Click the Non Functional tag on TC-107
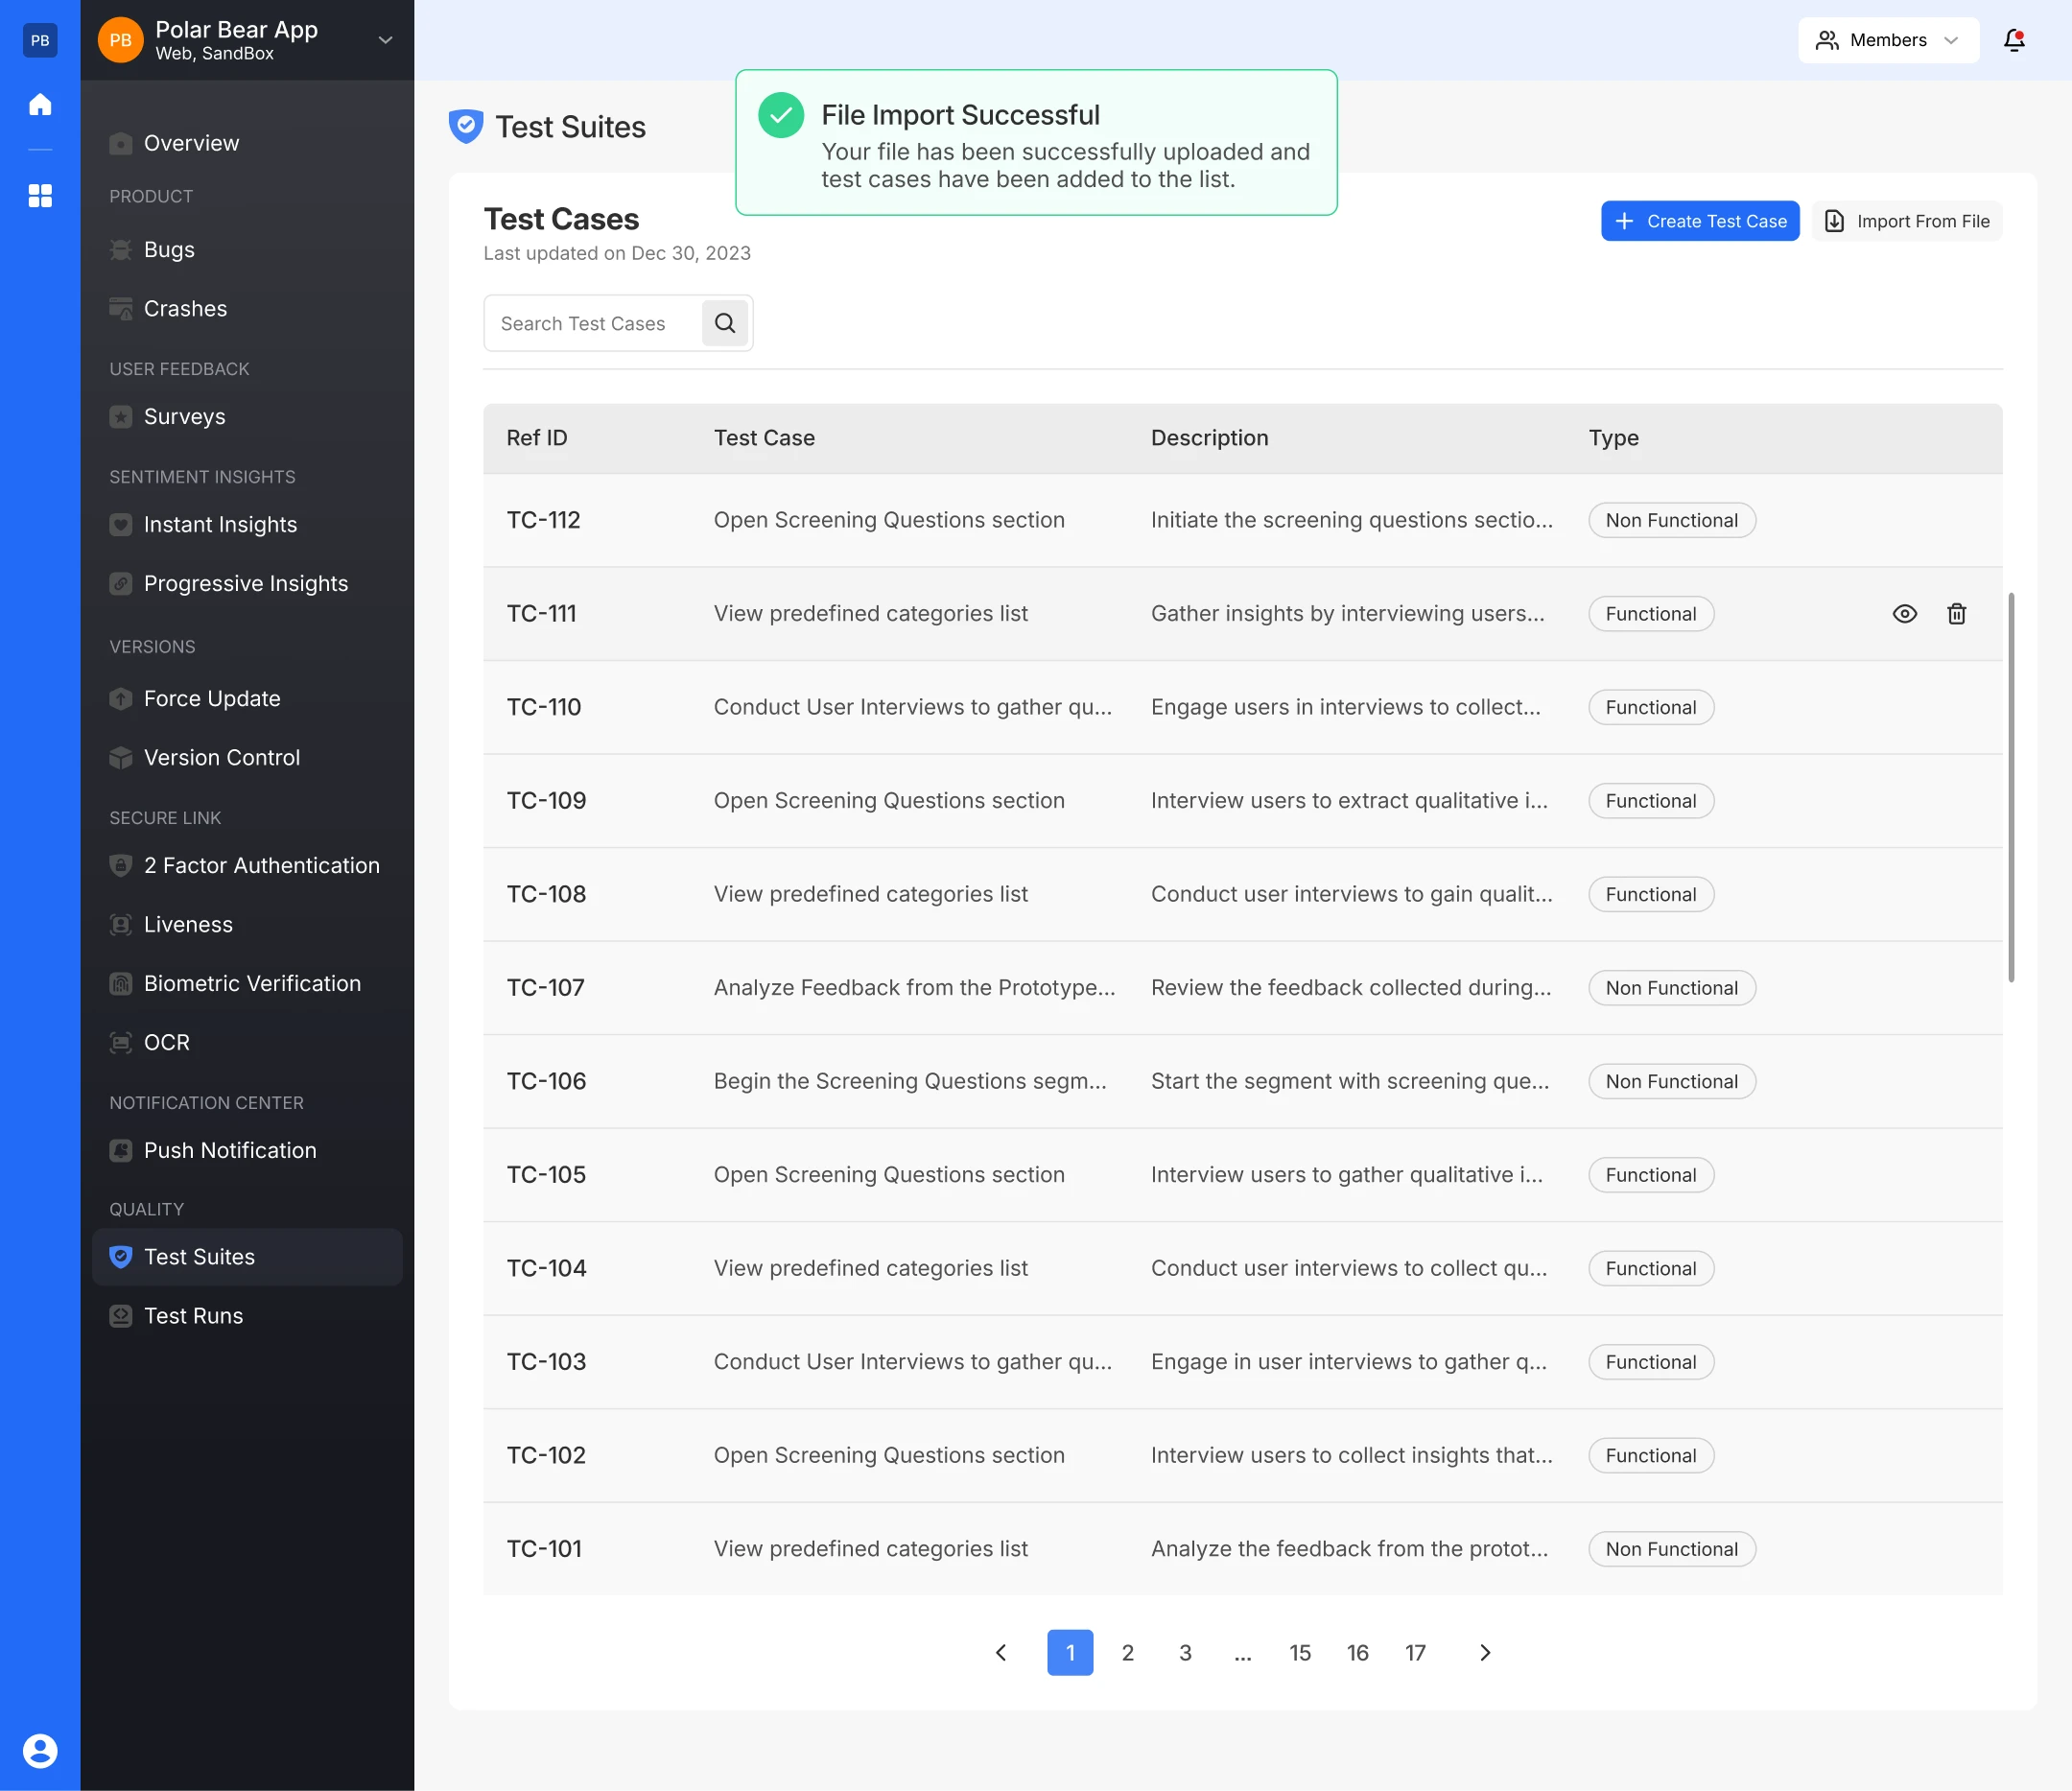Image resolution: width=2072 pixels, height=1791 pixels. tap(1672, 988)
